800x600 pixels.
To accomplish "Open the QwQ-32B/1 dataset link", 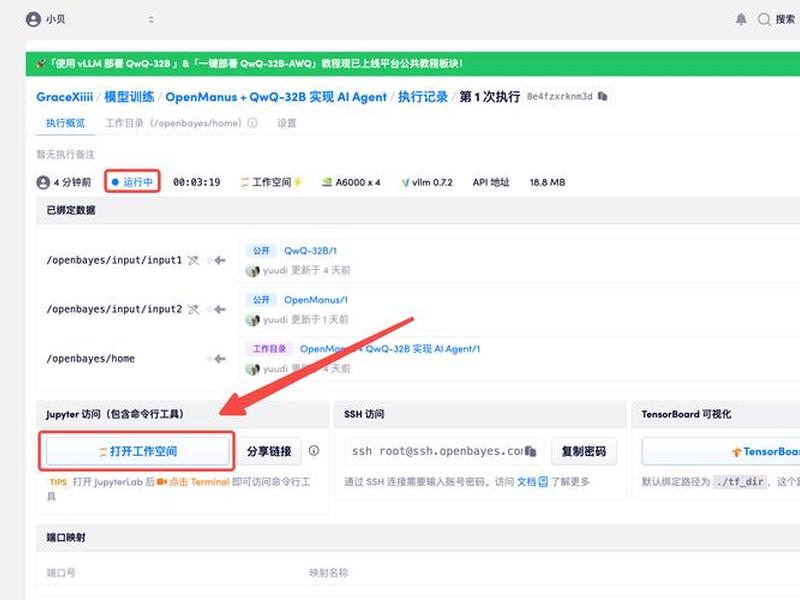I will pos(310,251).
